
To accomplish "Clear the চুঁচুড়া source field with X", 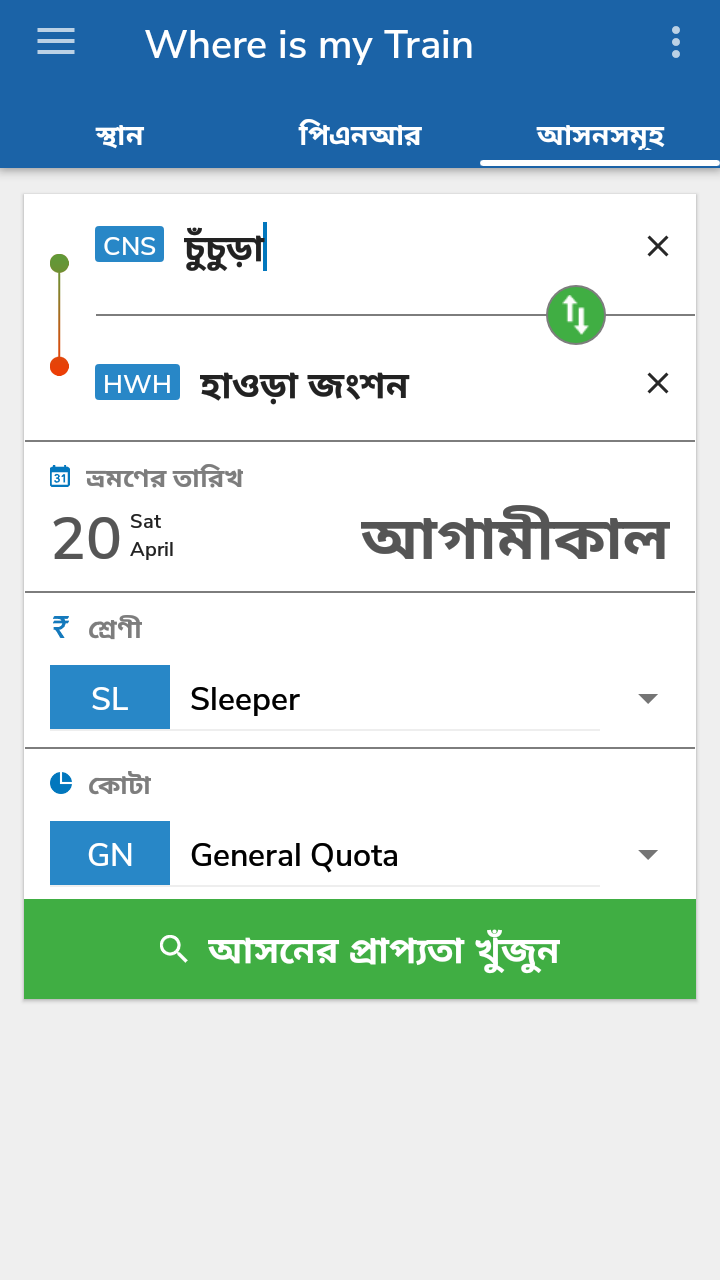I will click(x=657, y=246).
